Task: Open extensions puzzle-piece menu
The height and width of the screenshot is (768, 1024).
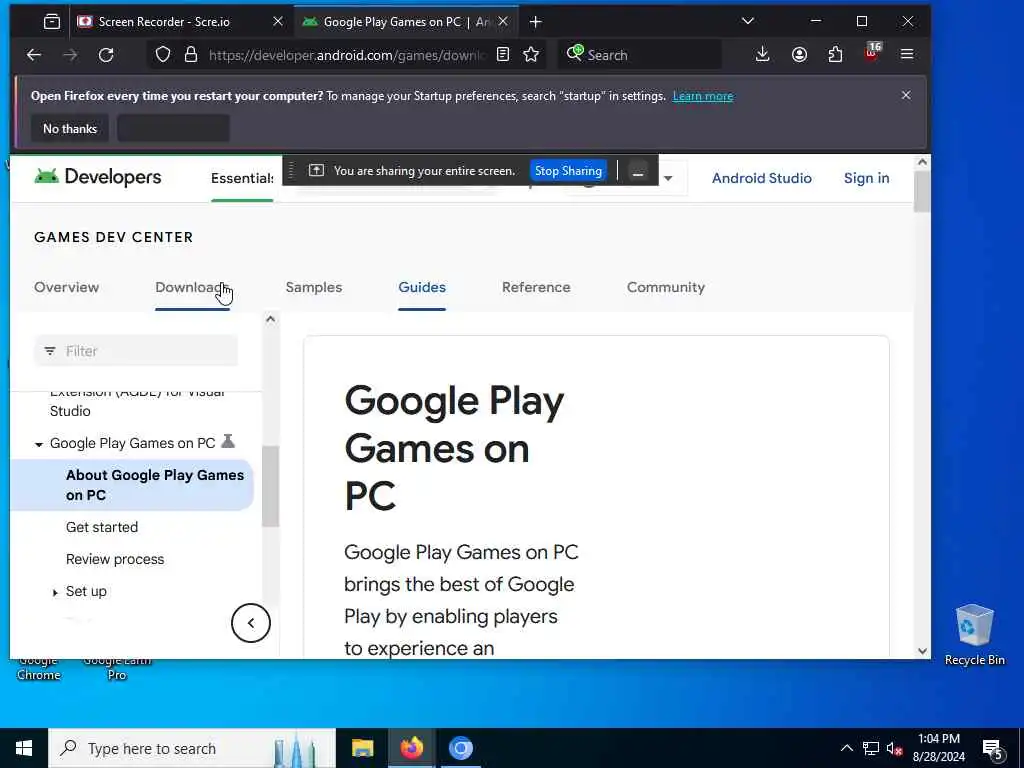Action: (x=835, y=55)
